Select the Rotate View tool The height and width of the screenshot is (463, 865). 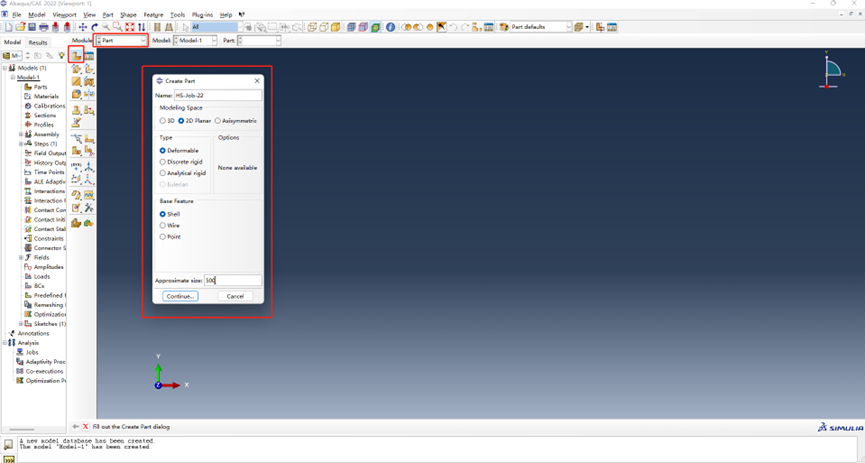pos(94,27)
